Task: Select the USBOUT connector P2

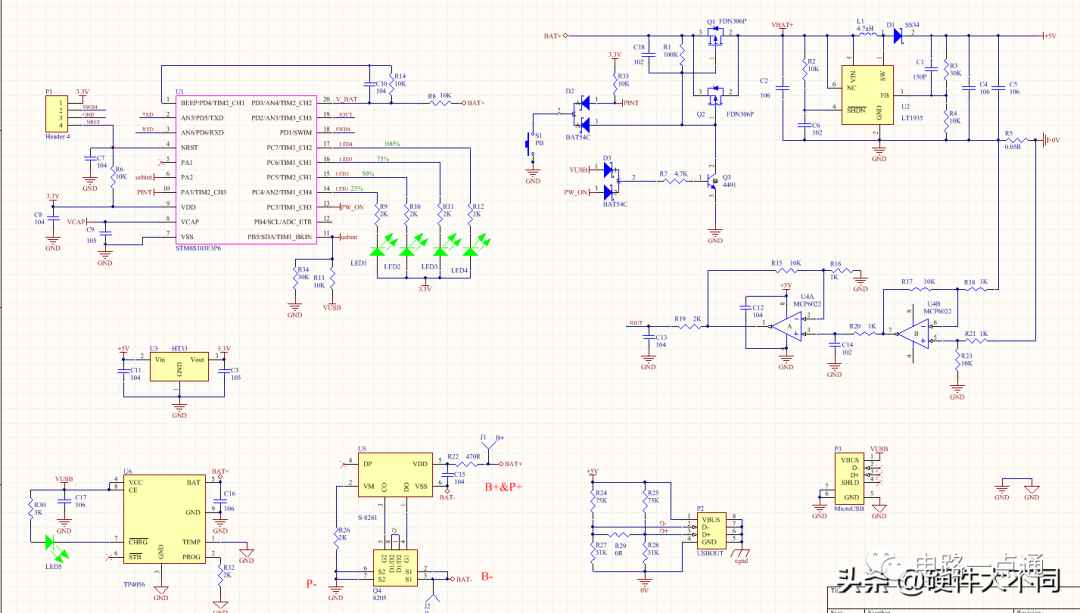Action: coord(709,530)
